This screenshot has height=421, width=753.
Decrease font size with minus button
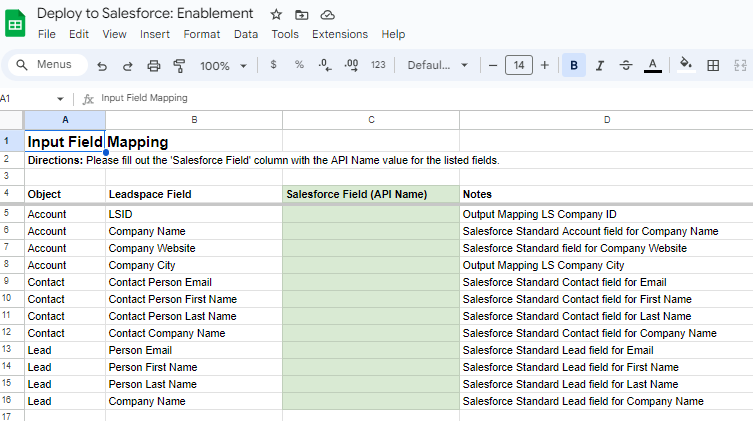[x=493, y=65]
